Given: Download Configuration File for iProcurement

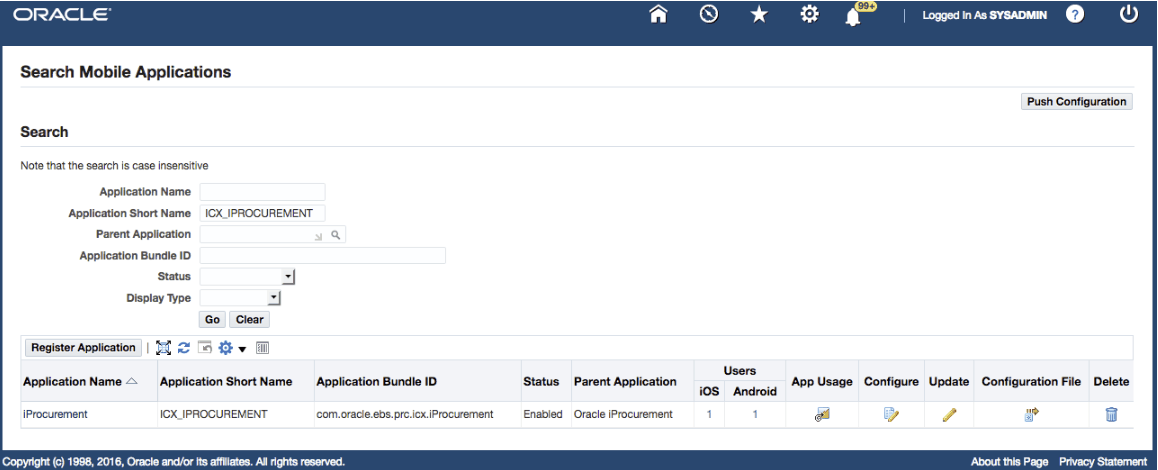Looking at the screenshot, I should (1031, 415).
